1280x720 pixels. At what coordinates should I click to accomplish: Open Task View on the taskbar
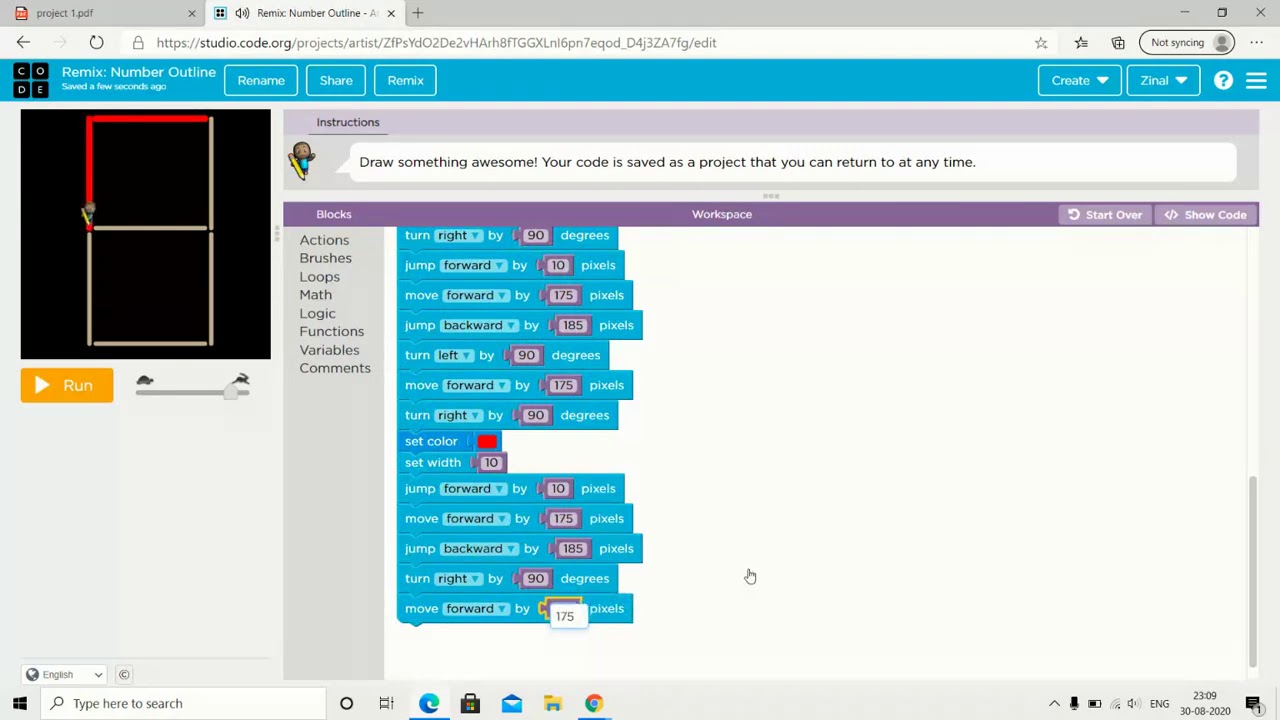tap(386, 703)
